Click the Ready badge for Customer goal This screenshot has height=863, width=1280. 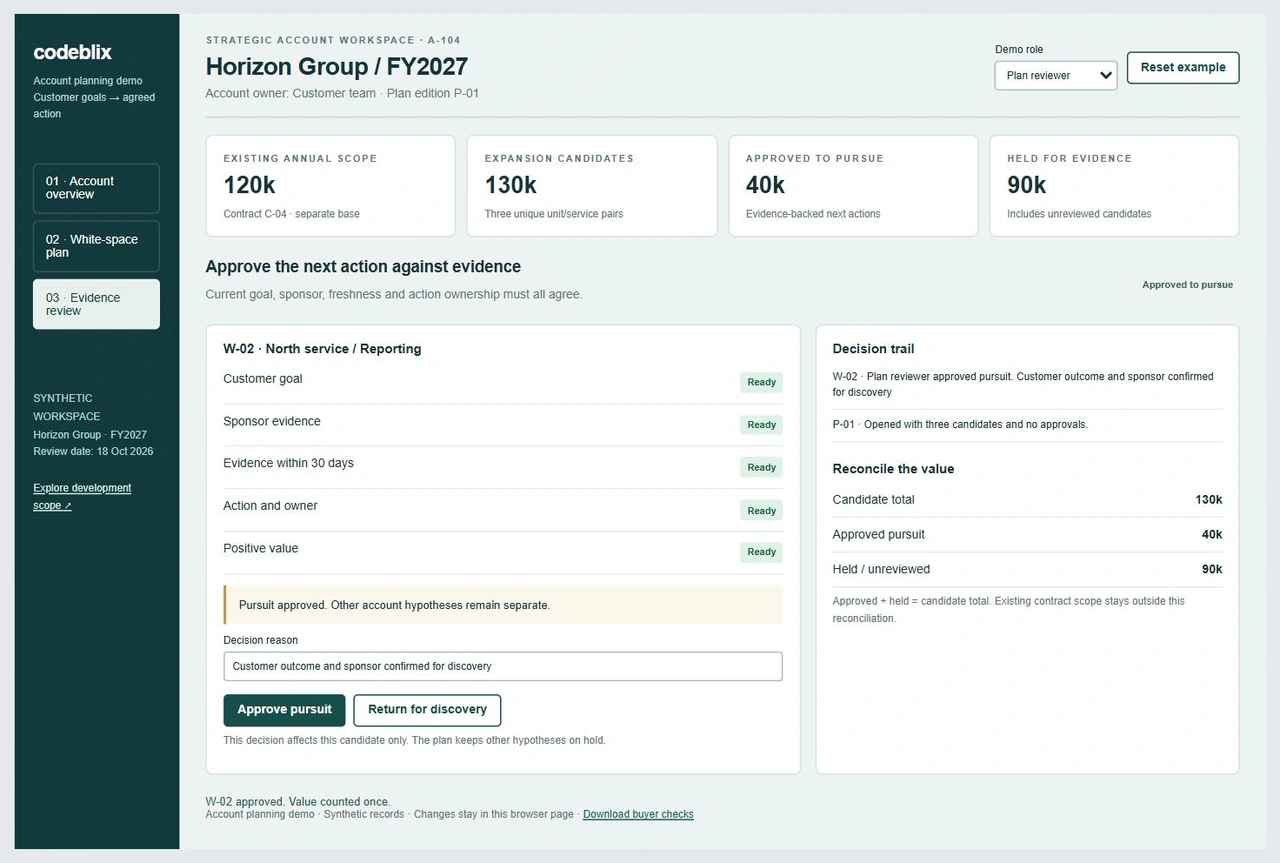pyautogui.click(x=761, y=382)
